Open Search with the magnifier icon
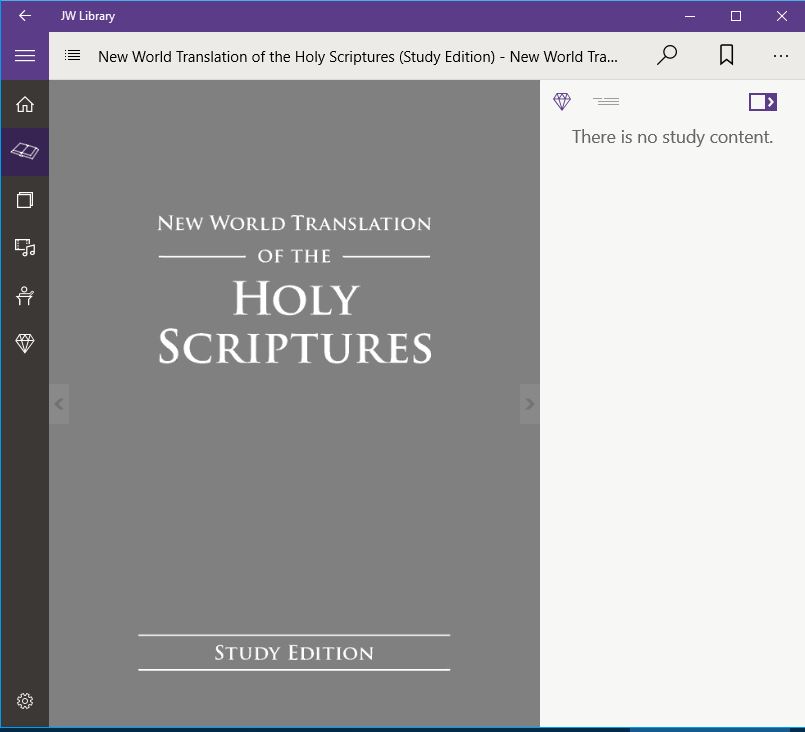Viewport: 805px width, 732px height. [666, 56]
